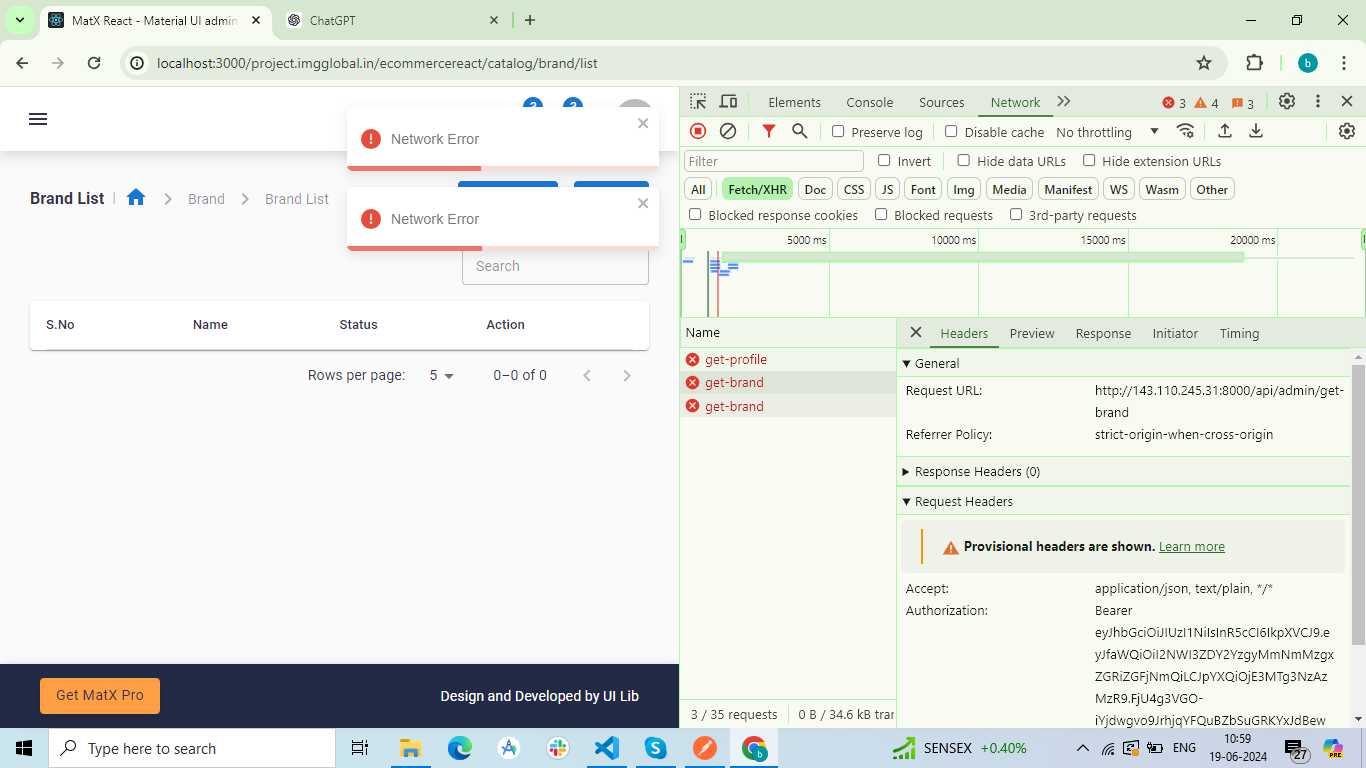
Task: Open the Rows per page dropdown
Action: [x=441, y=375]
